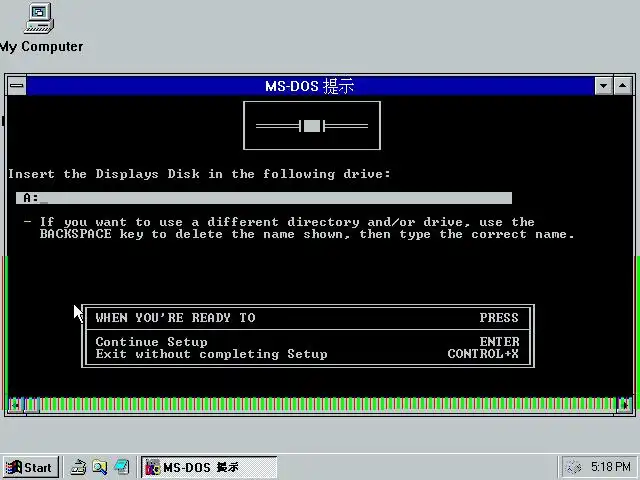Open the Start menu
This screenshot has width=640, height=480.
coord(31,467)
